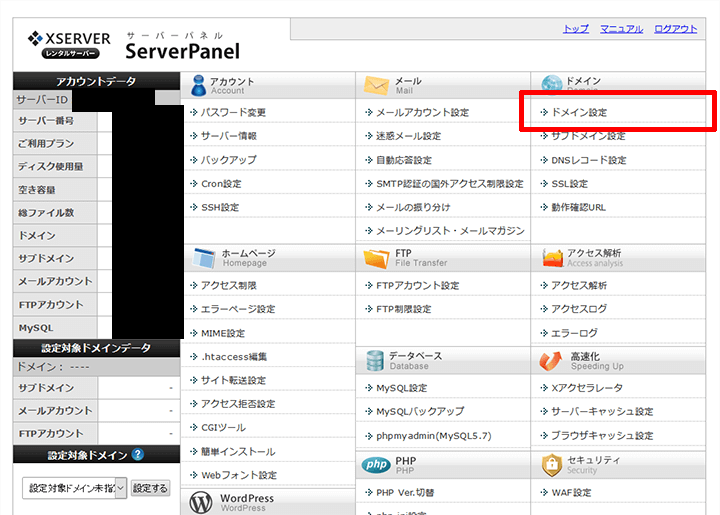Image resolution: width=720 pixels, height=515 pixels.
Task: Open DNSレコード設定
Action: pyautogui.click(x=589, y=160)
